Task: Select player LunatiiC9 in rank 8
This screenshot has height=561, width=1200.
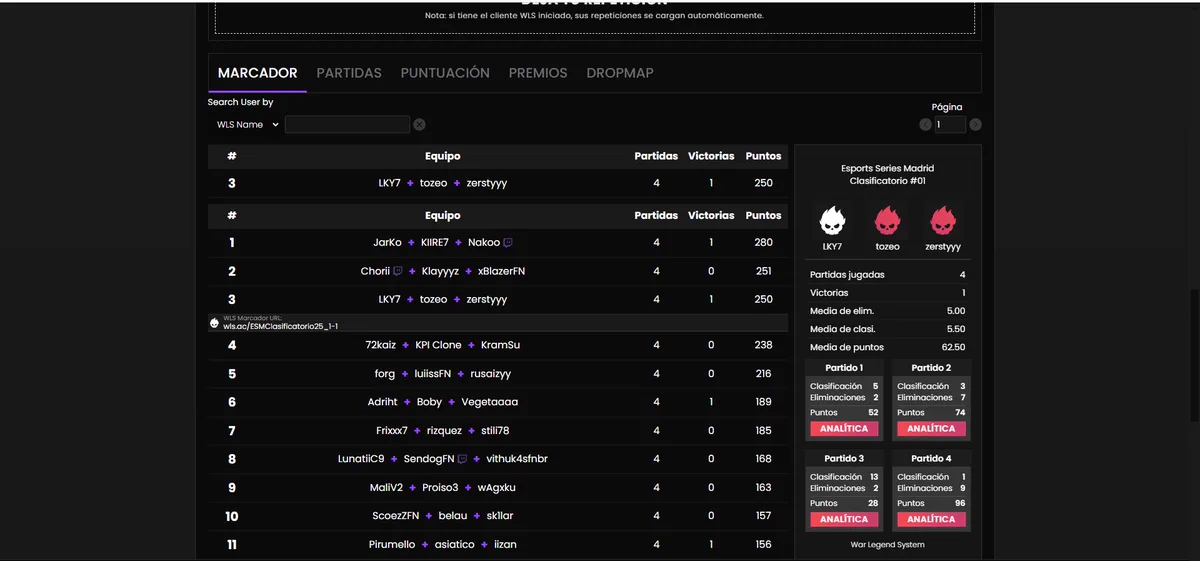Action: [361, 459]
